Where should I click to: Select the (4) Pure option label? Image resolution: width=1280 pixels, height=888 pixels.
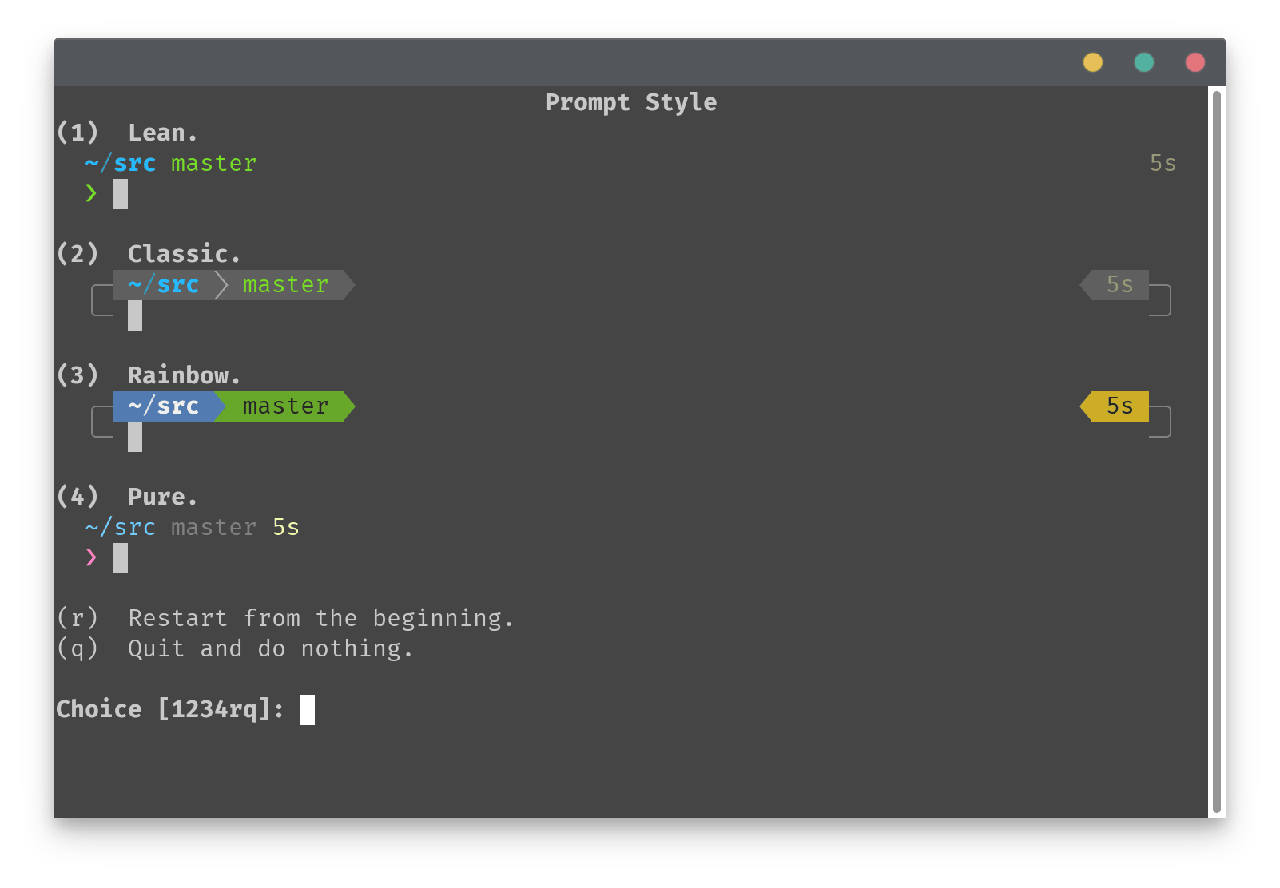127,497
